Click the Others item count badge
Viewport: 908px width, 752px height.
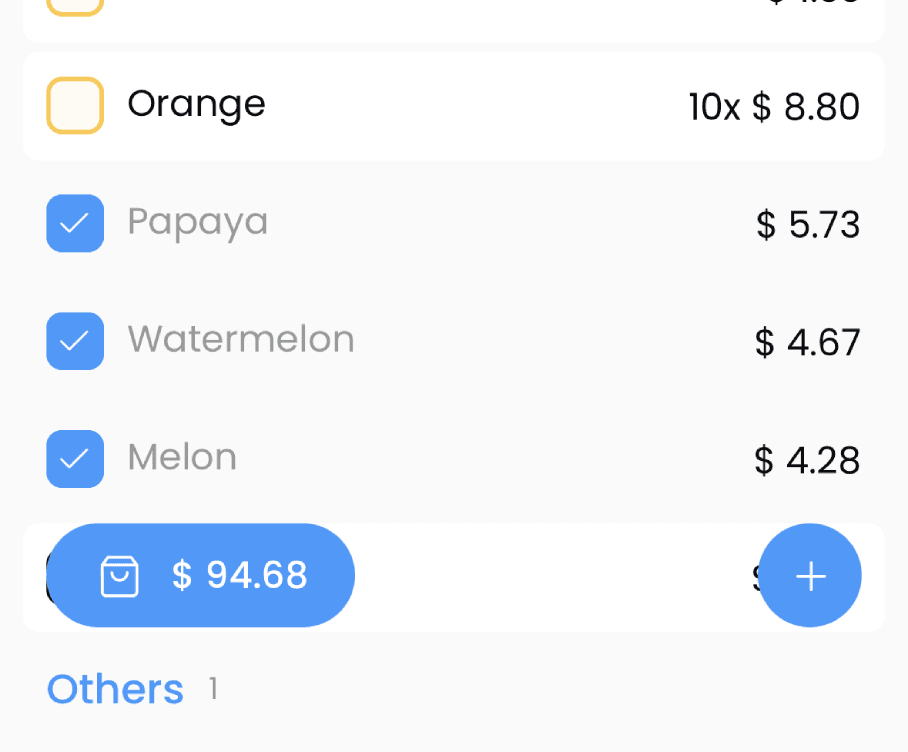click(214, 689)
